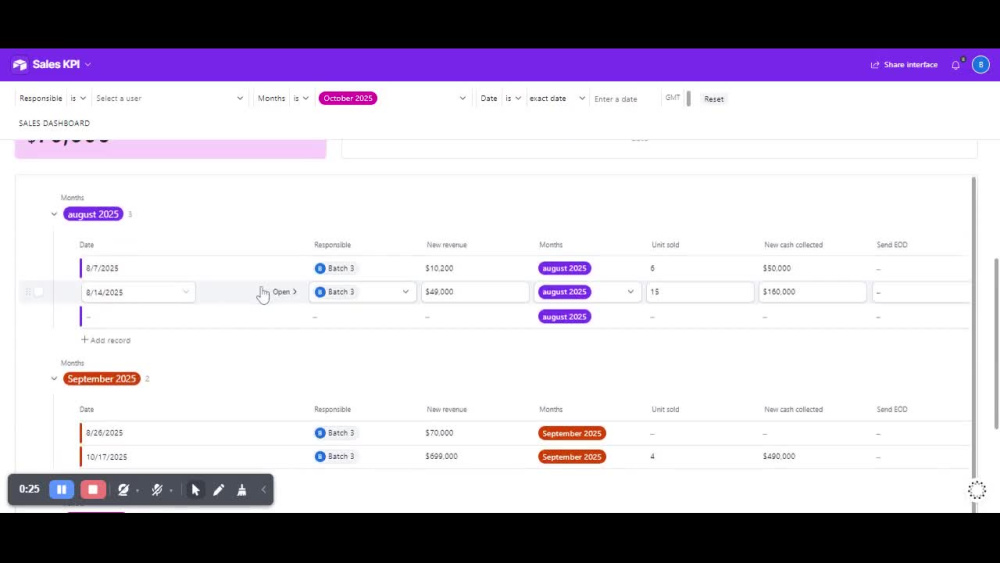Click the New revenue column header in august group
The image size is (1000, 563).
pyautogui.click(x=446, y=245)
